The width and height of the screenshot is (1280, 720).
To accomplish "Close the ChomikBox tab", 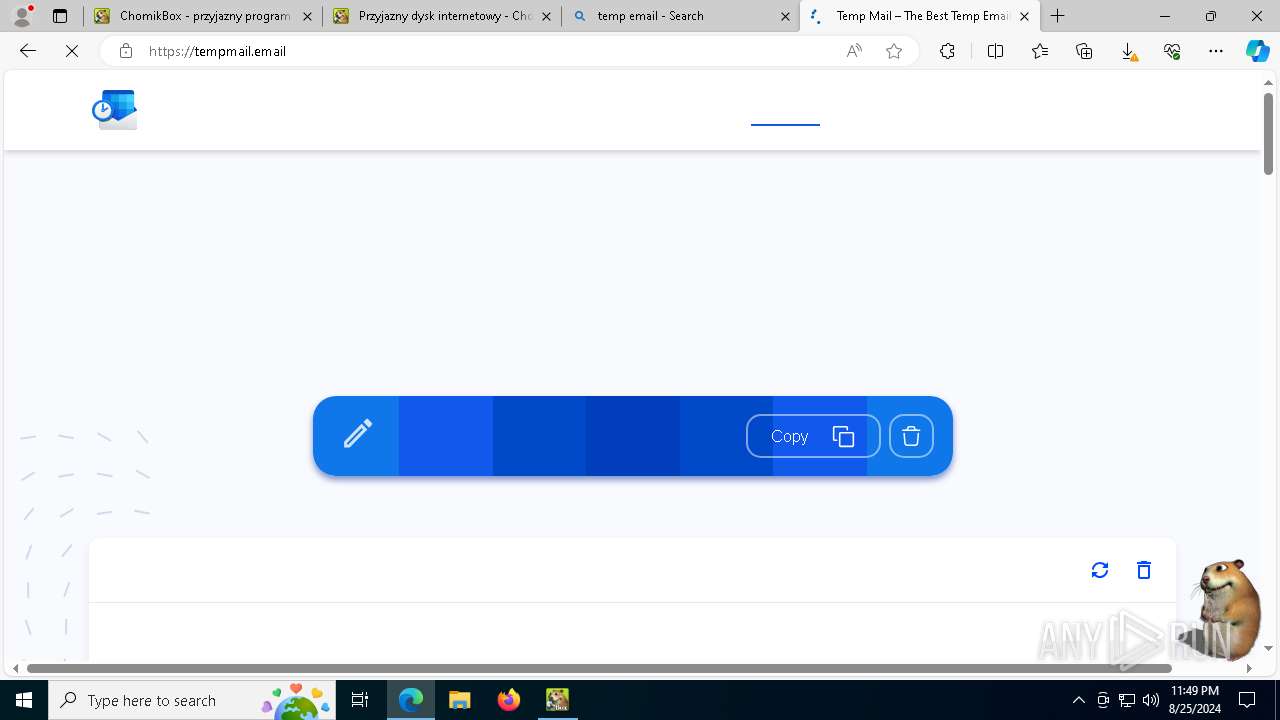I will point(307,16).
